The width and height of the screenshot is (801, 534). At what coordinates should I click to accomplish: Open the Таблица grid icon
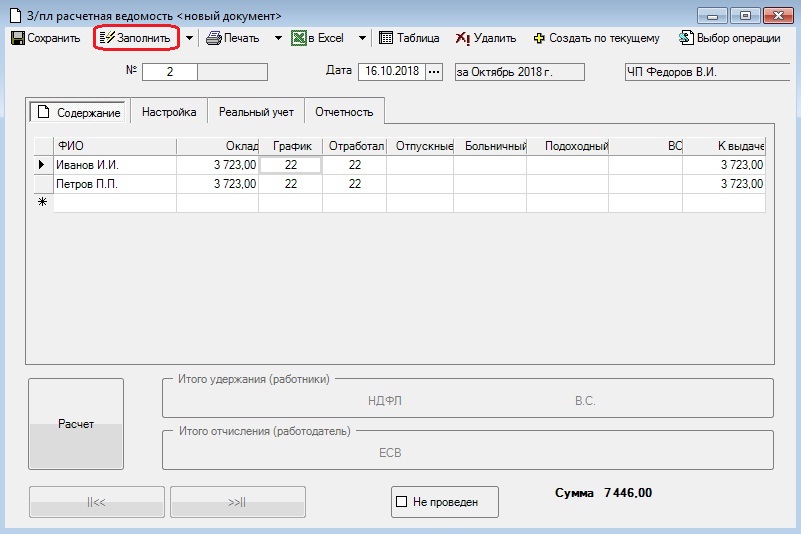pyautogui.click(x=386, y=38)
